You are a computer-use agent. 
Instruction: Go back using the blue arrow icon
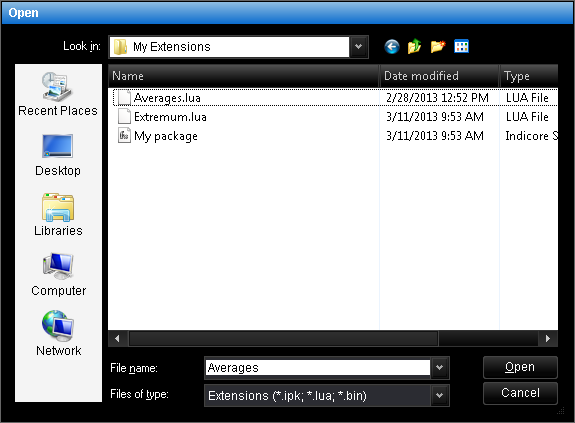pos(392,47)
